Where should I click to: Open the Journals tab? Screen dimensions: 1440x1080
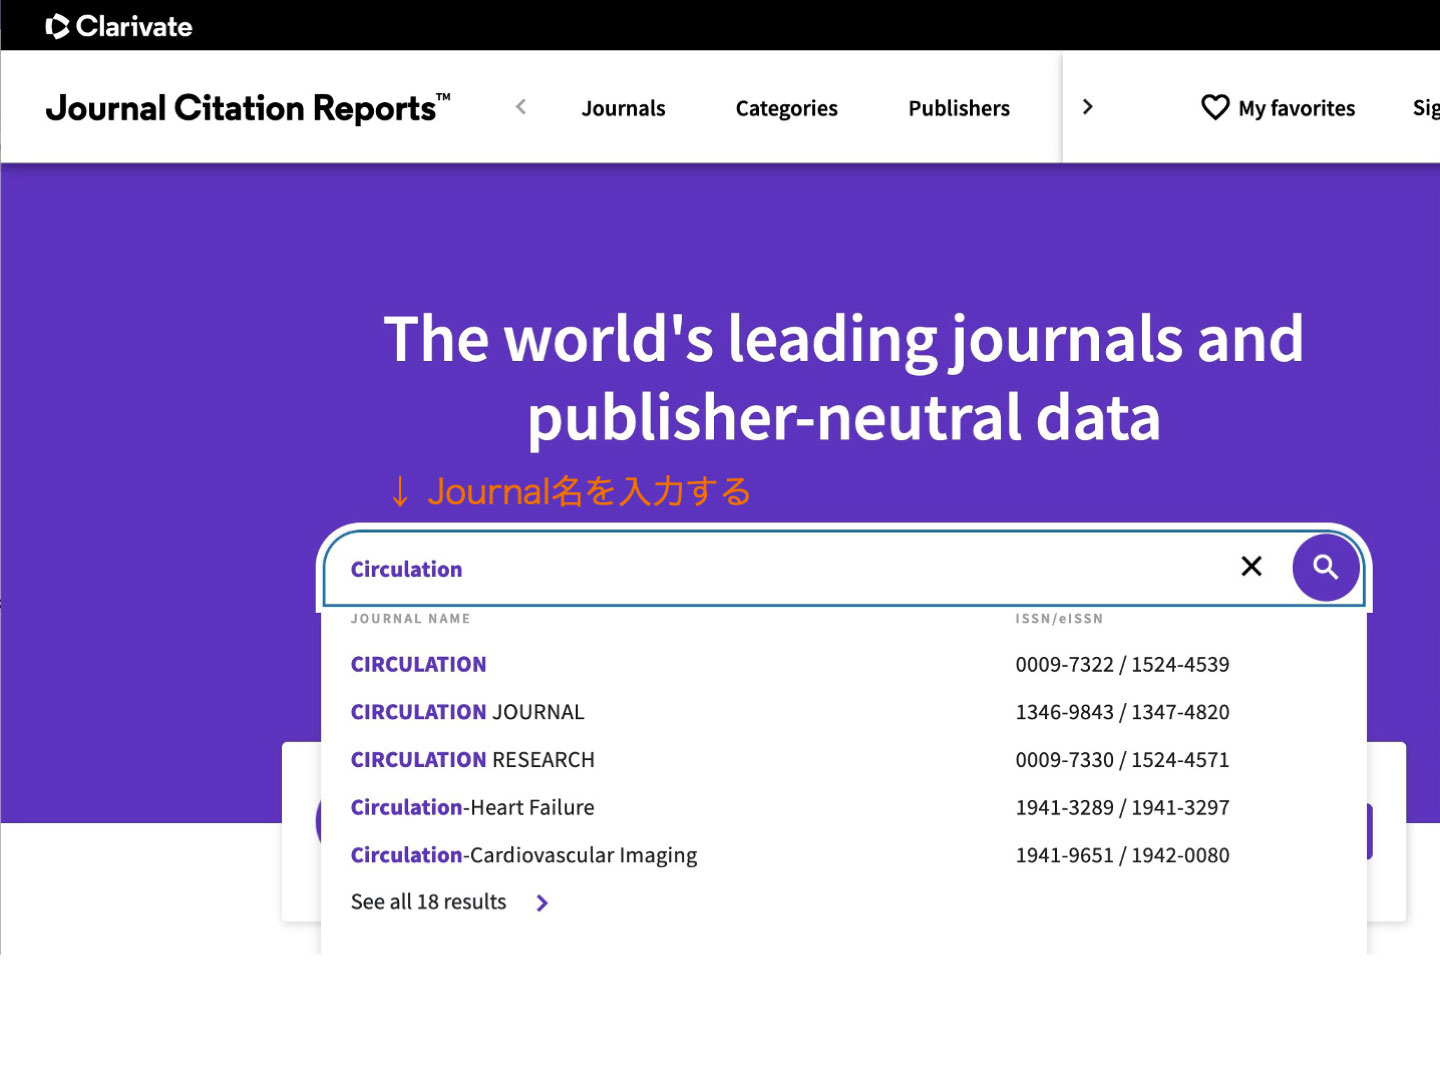623,108
